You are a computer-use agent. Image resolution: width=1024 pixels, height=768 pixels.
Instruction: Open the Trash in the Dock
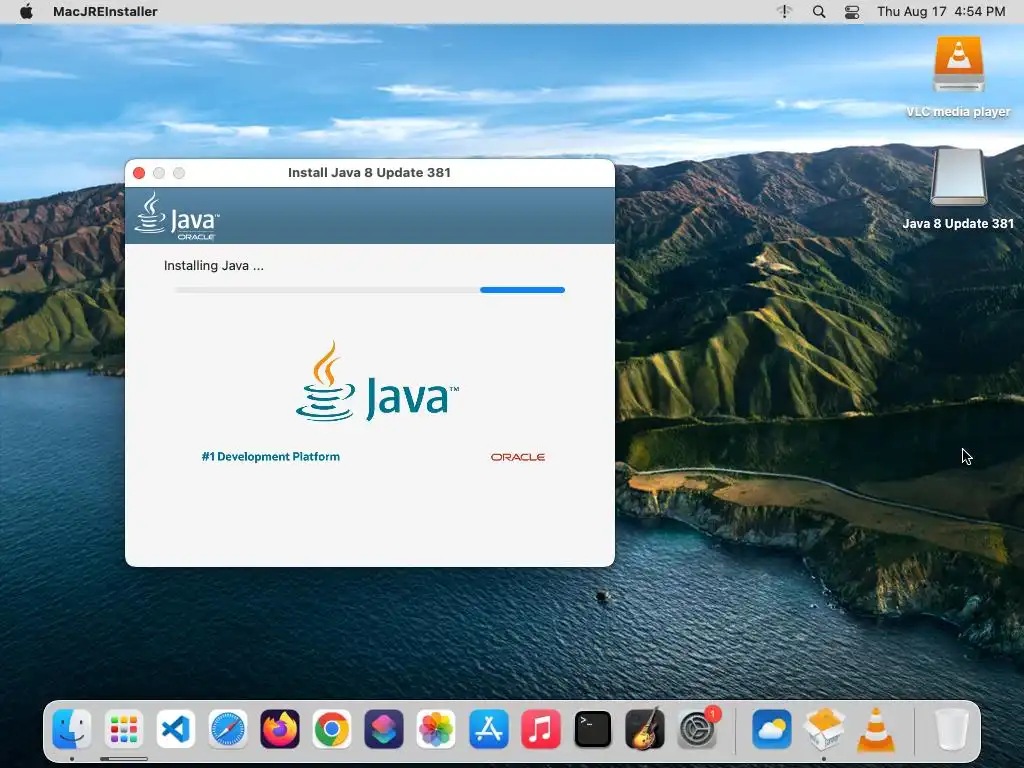(x=952, y=729)
